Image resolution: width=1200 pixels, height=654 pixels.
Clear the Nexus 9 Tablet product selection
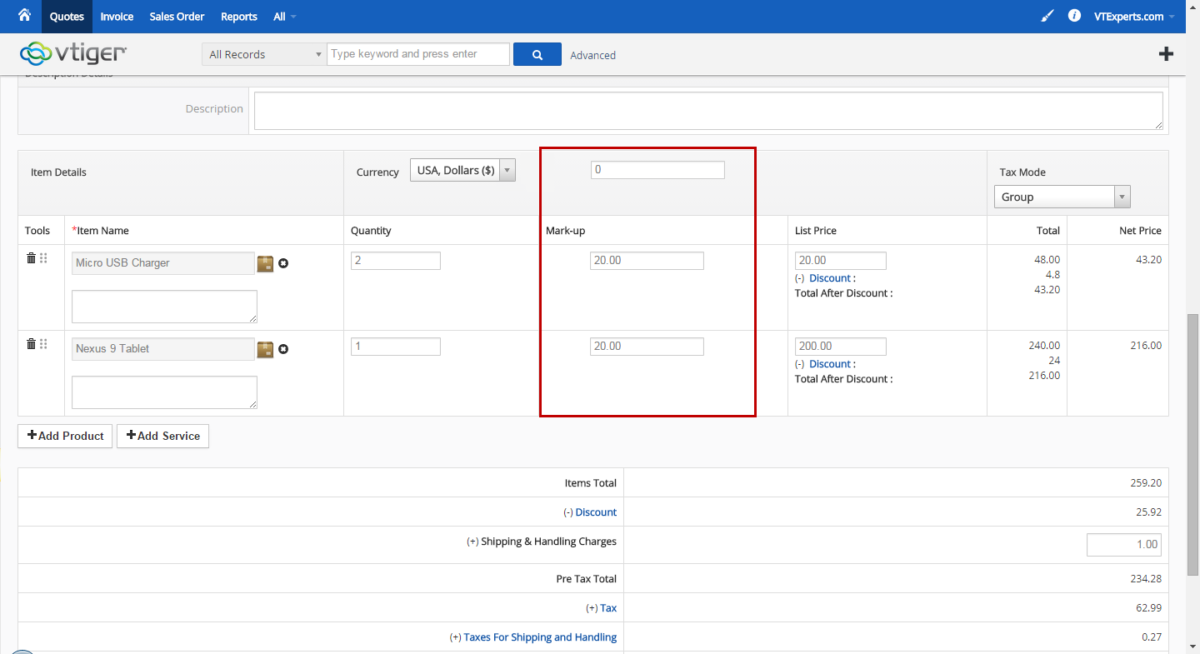coord(283,349)
